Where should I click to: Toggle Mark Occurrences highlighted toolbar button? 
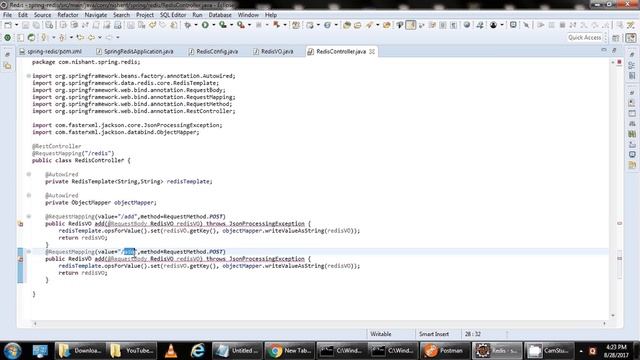tap(411, 25)
